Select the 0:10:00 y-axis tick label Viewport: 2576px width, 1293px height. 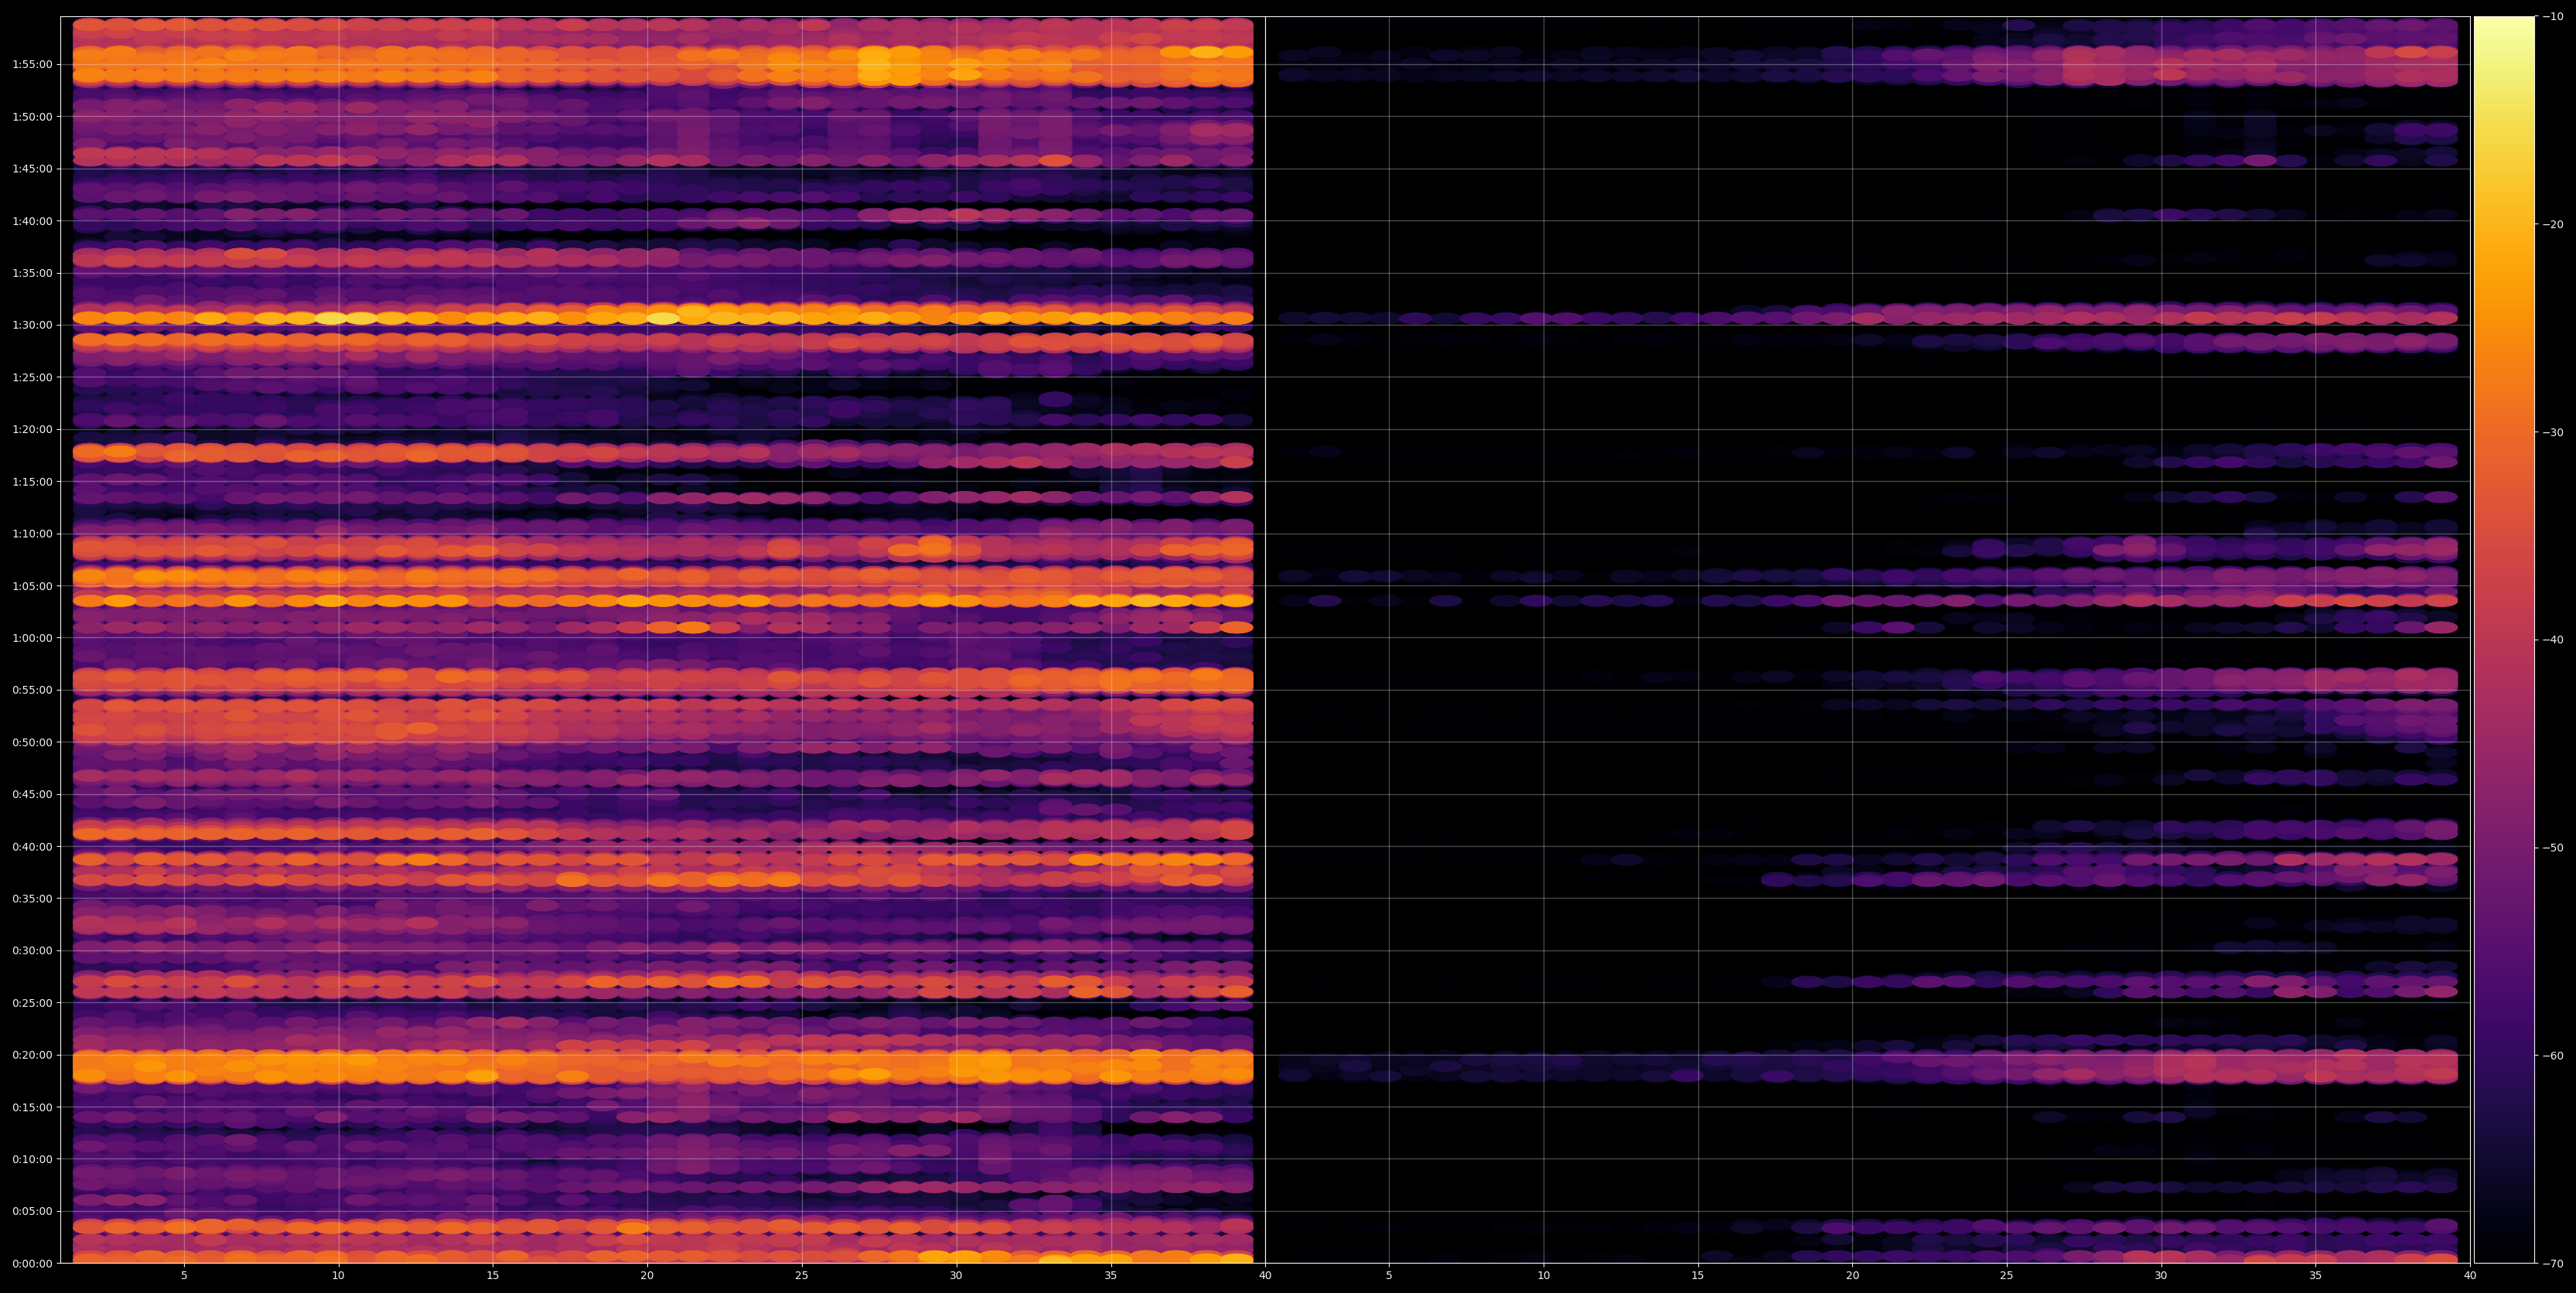32,1159
